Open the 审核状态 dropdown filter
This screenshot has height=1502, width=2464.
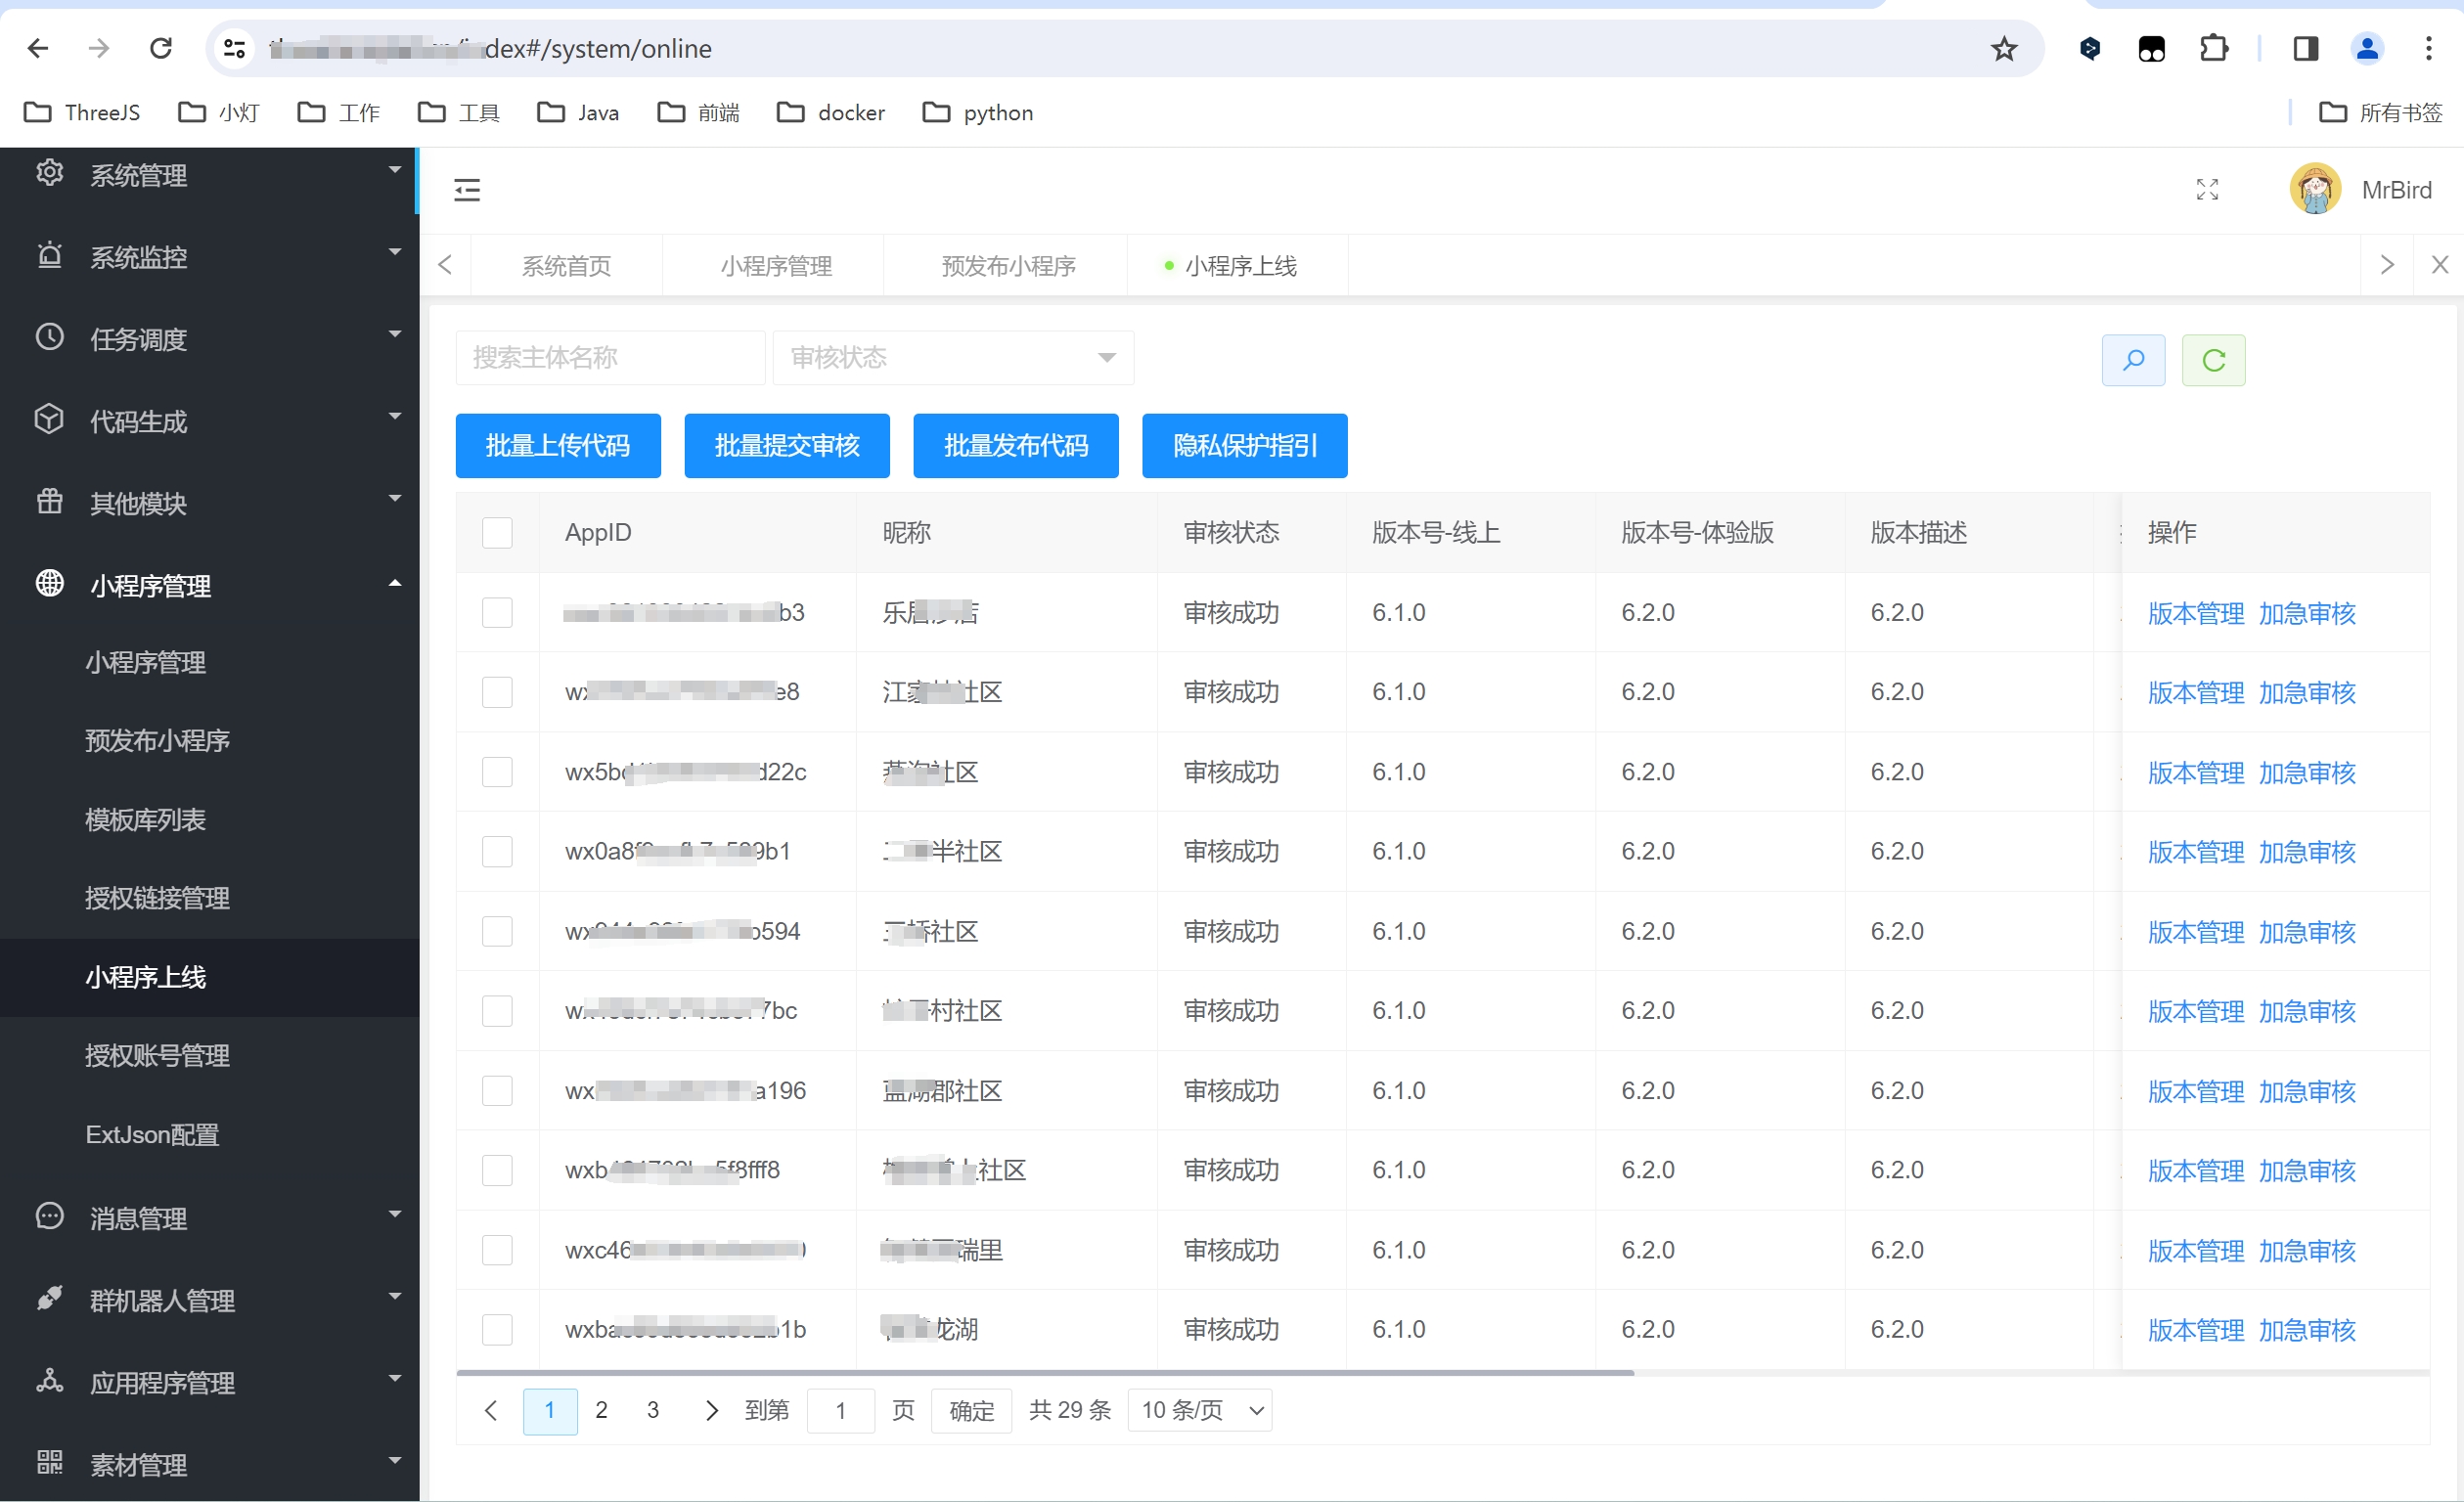951,355
